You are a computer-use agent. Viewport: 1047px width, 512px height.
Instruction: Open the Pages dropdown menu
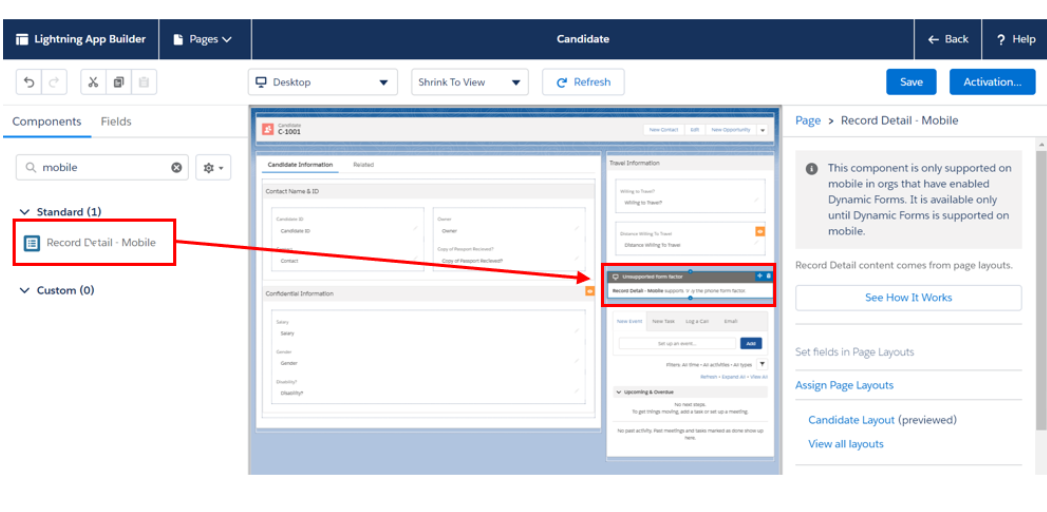coord(203,40)
